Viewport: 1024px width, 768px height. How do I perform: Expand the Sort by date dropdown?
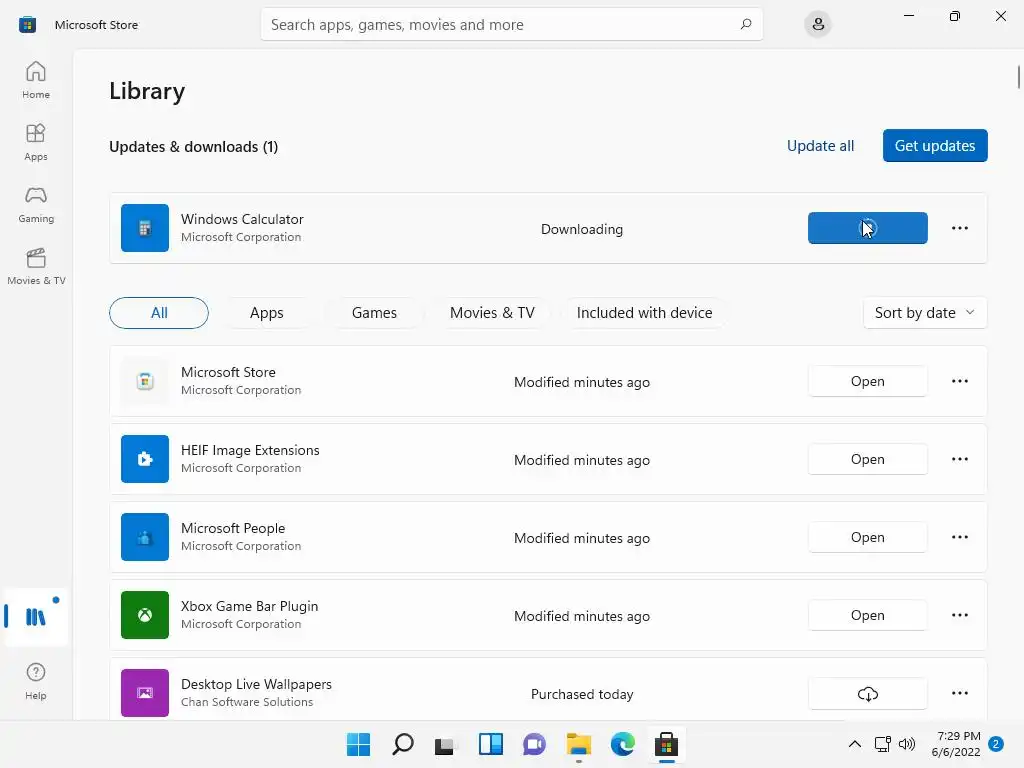coord(925,313)
